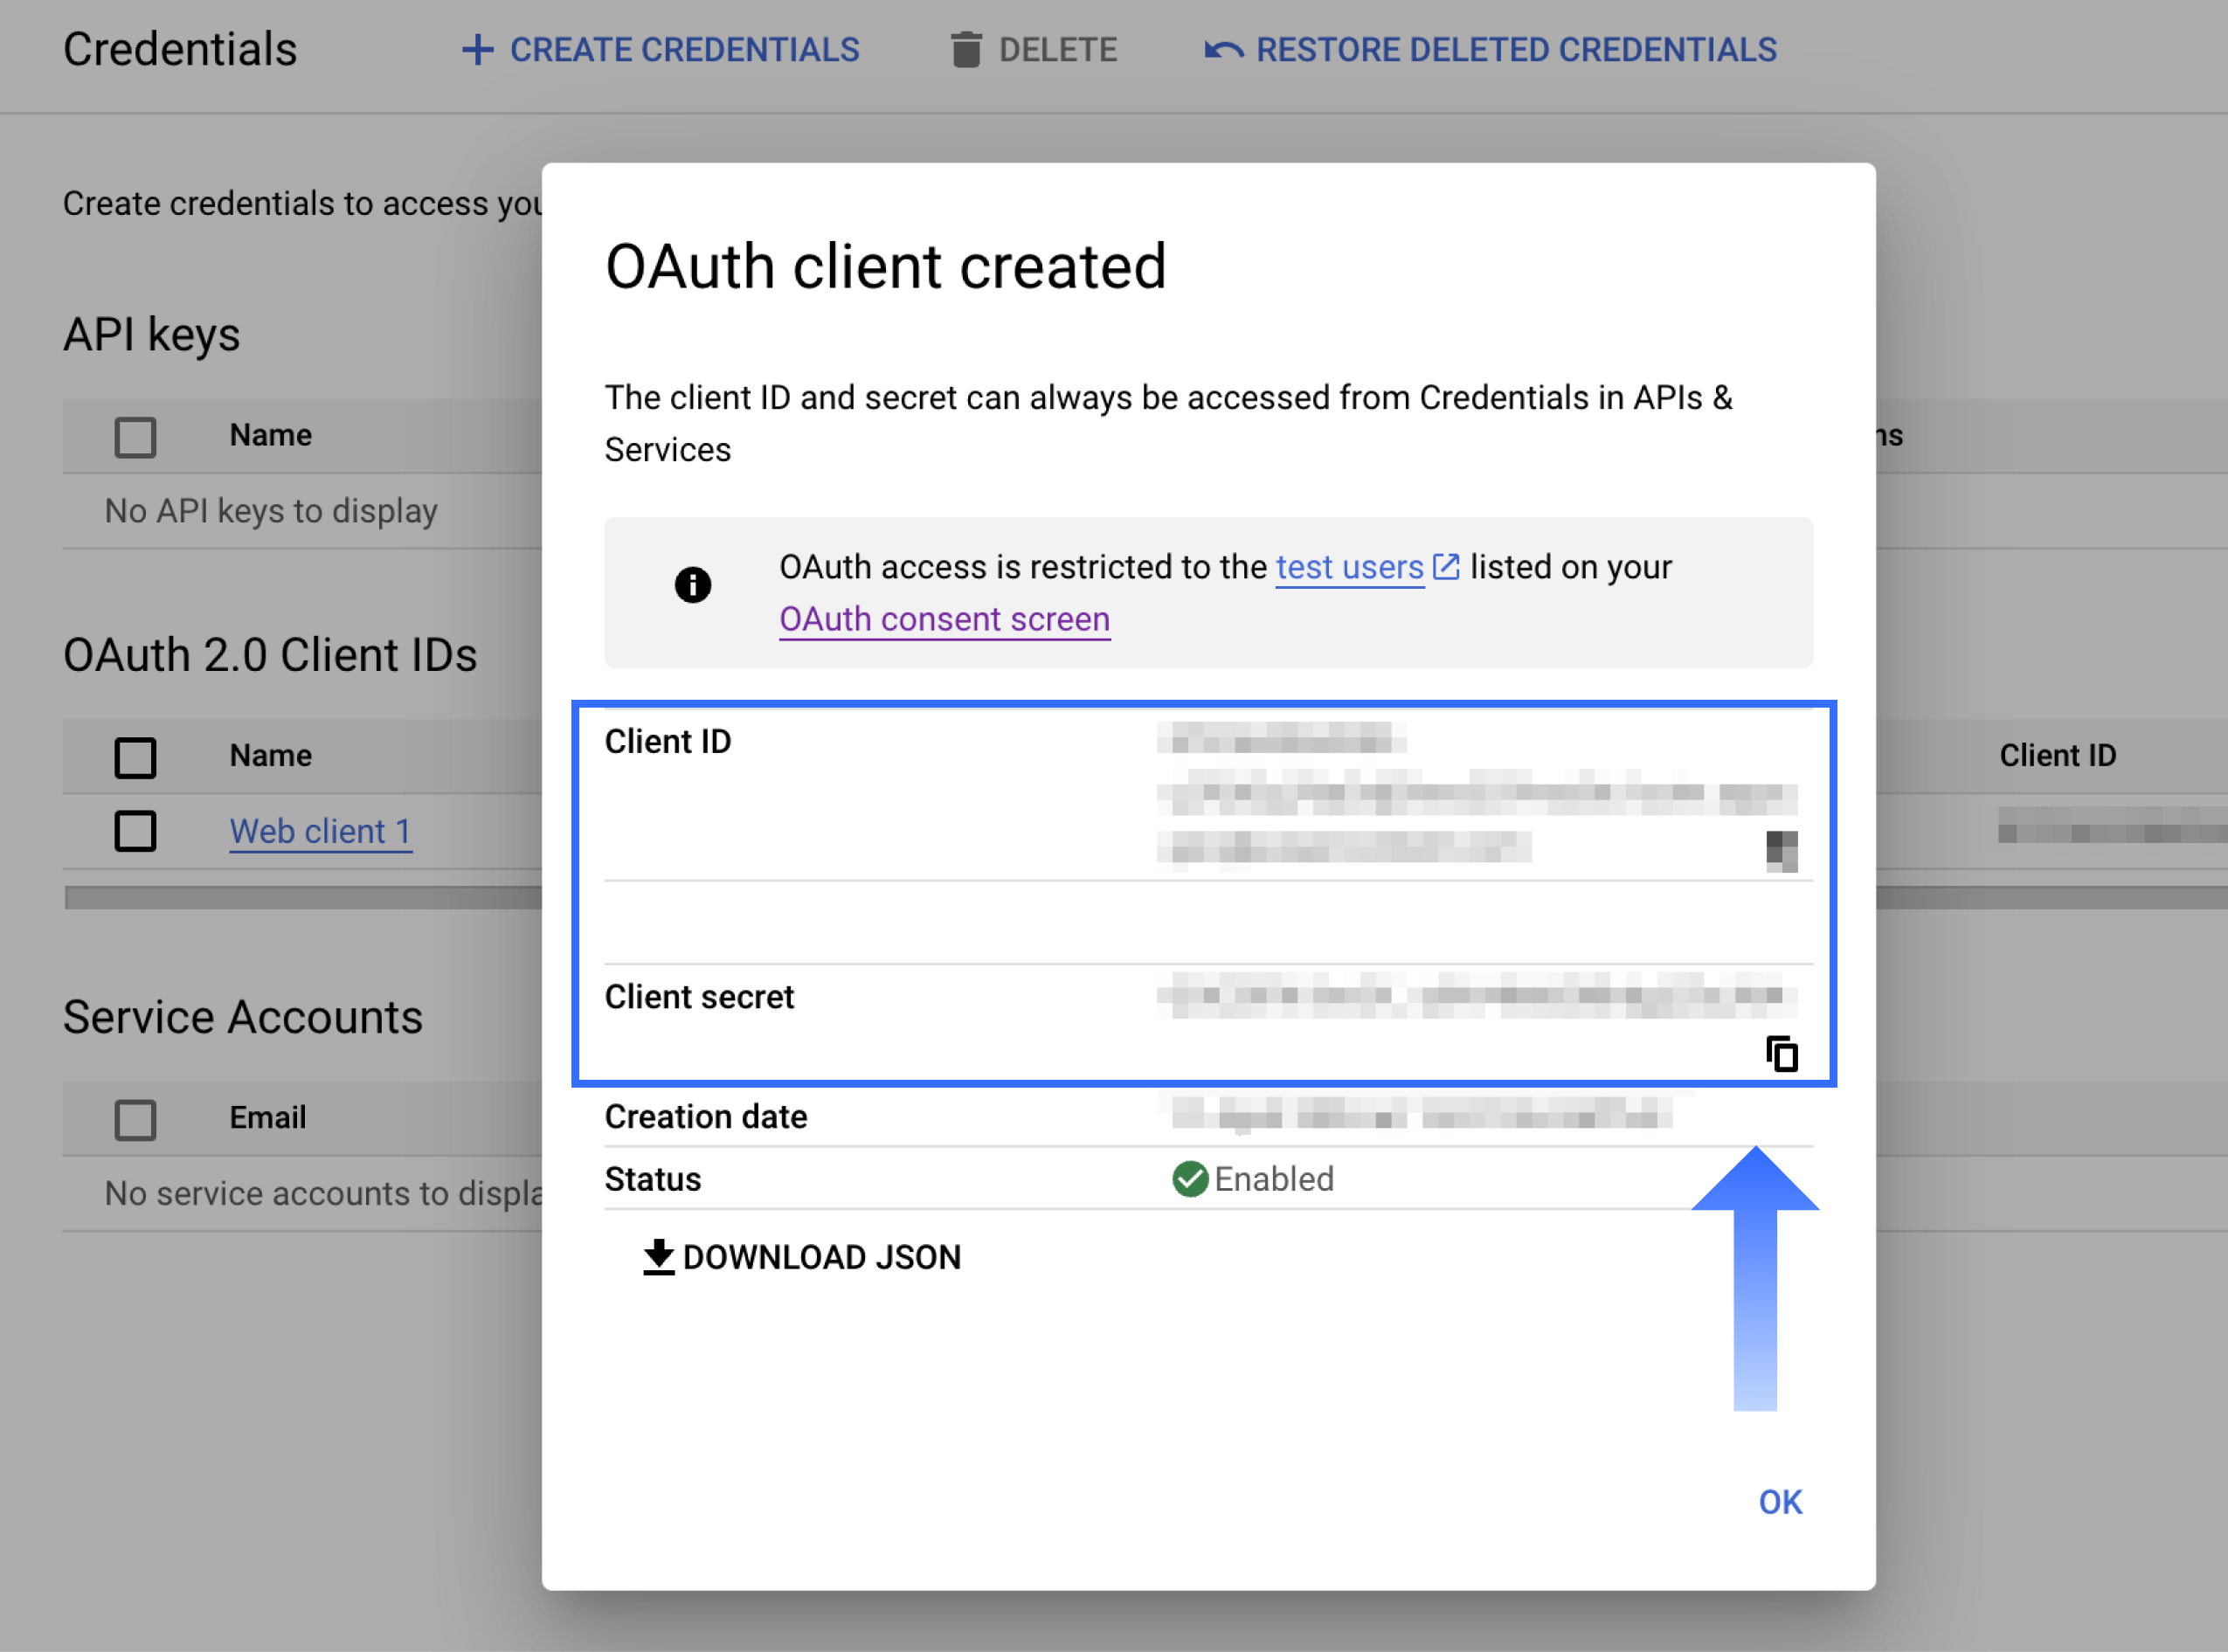2228x1652 pixels.
Task: Click the green Enabled status checkmark
Action: pyautogui.click(x=1190, y=1179)
